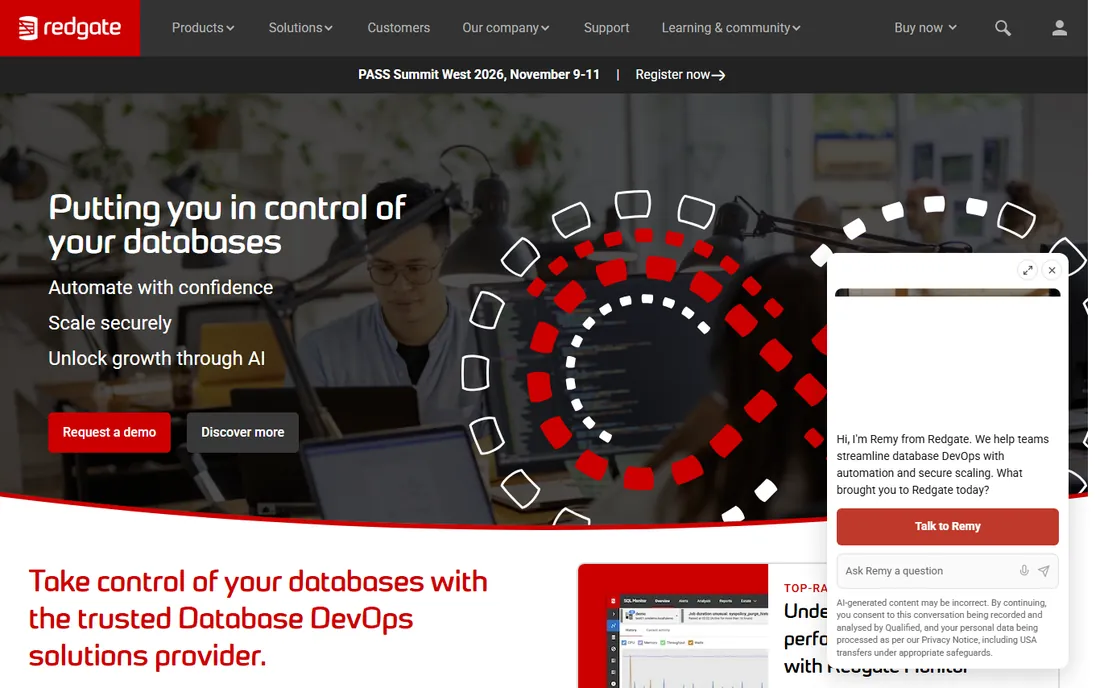Click the Request a demo button
This screenshot has height=688, width=1100.
(109, 432)
